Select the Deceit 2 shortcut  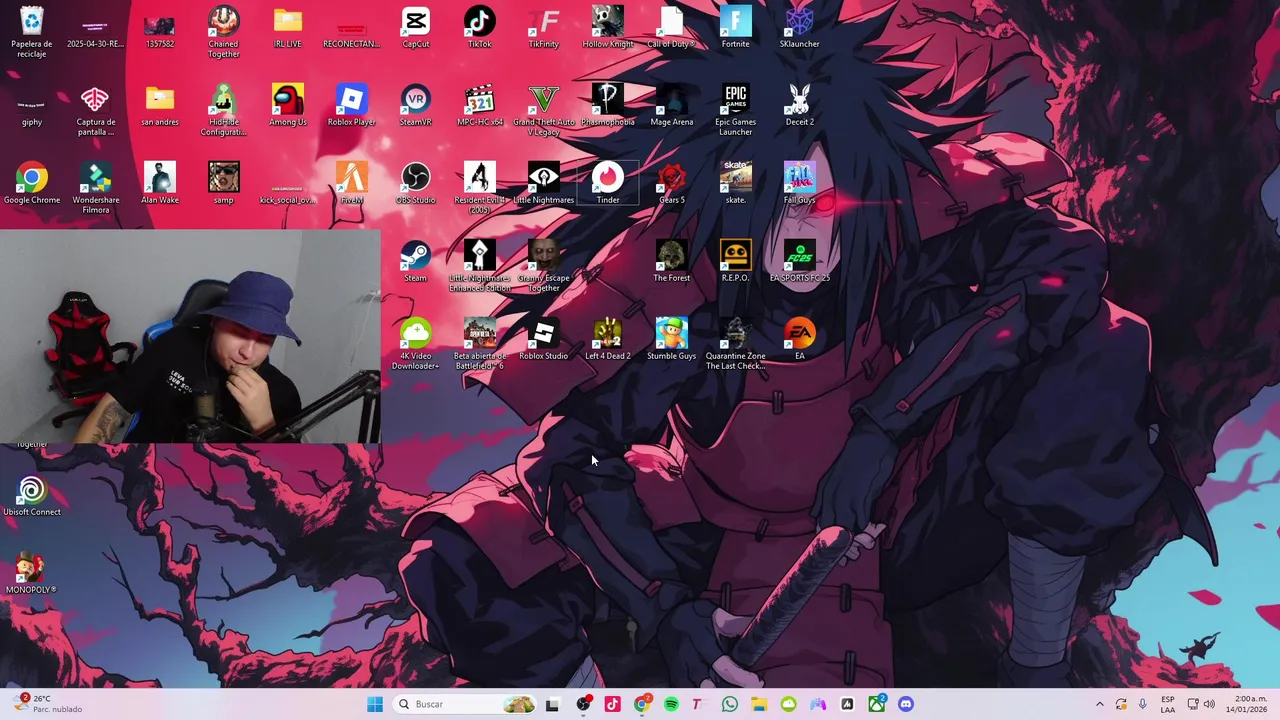point(799,106)
